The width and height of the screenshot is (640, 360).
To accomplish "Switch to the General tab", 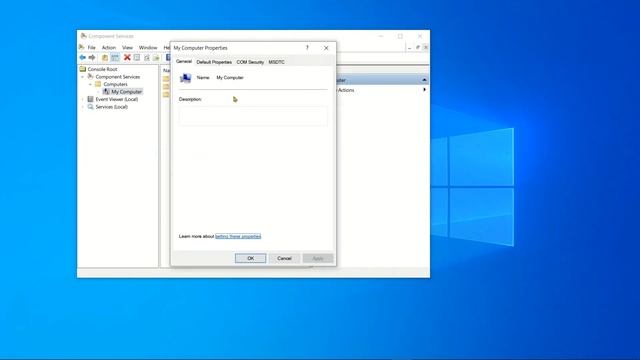I will click(x=184, y=62).
